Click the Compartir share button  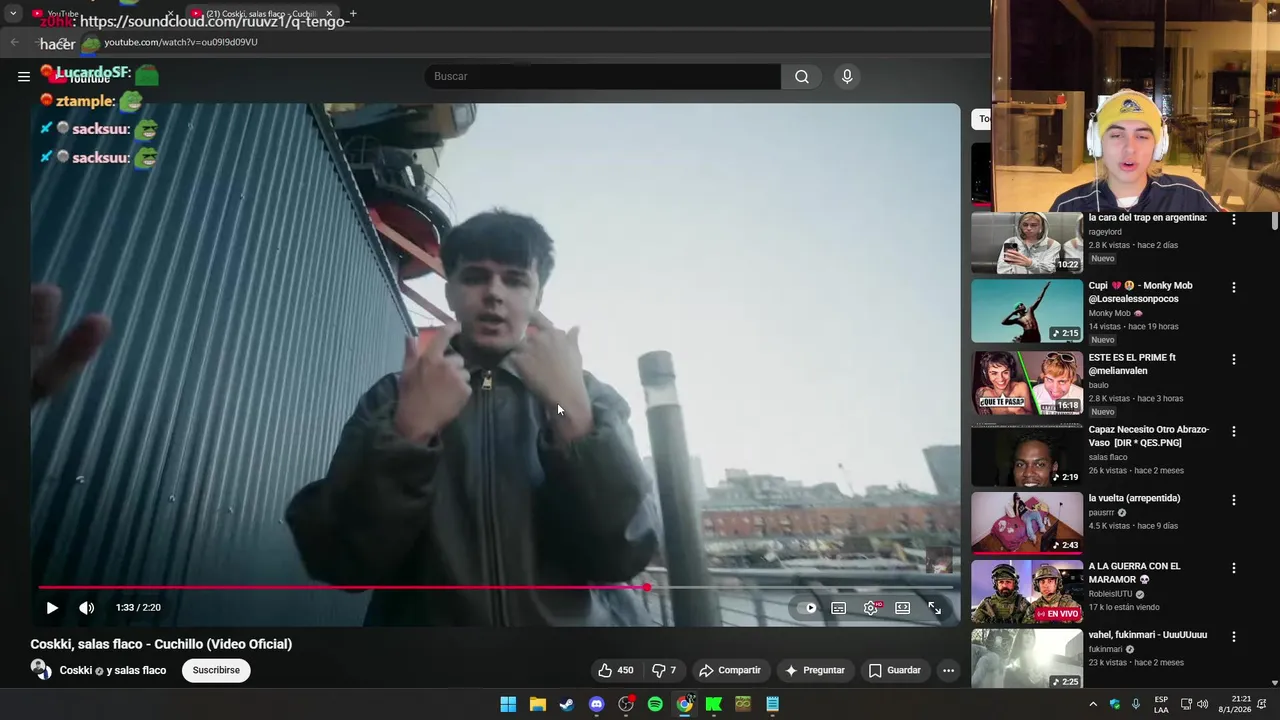(x=730, y=670)
